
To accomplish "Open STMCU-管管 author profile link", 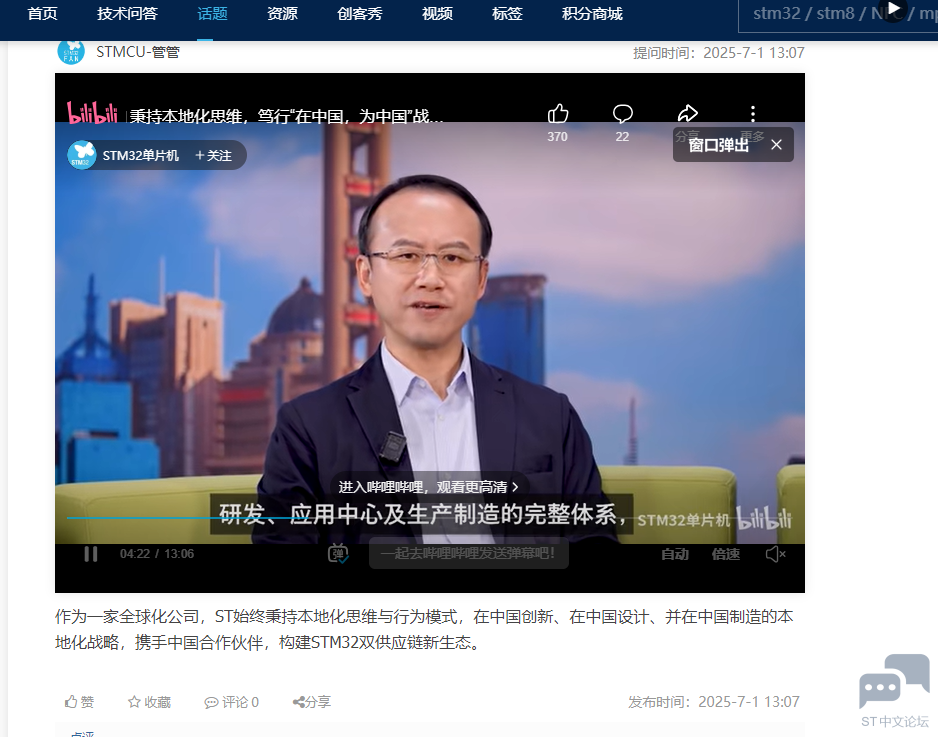I will tap(138, 52).
